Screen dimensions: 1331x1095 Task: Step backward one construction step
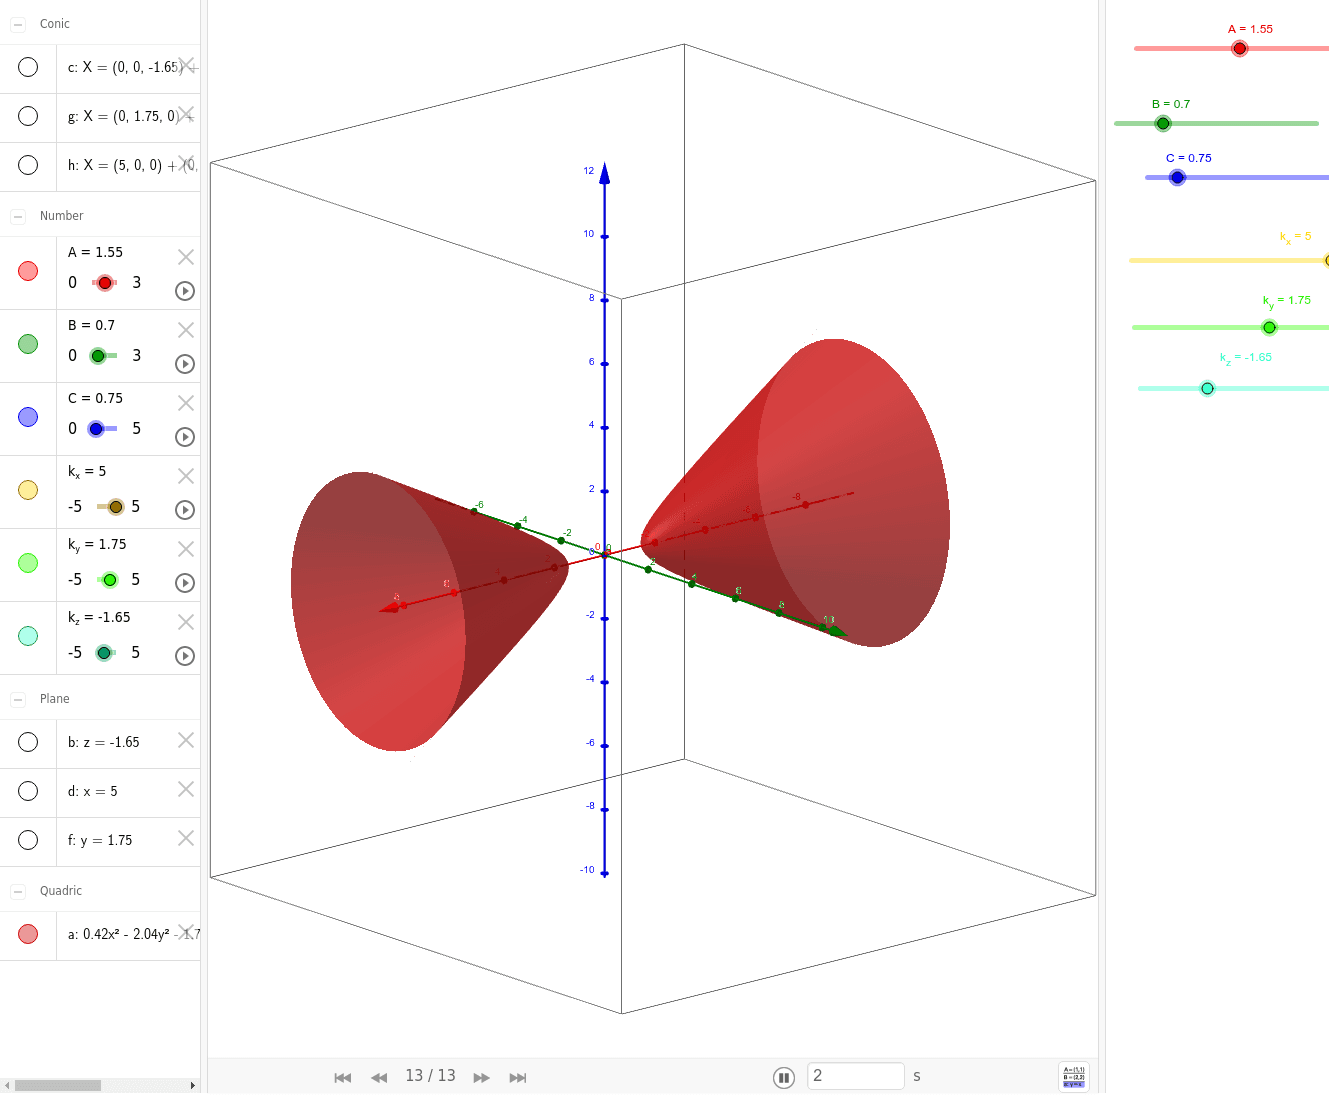379,1077
